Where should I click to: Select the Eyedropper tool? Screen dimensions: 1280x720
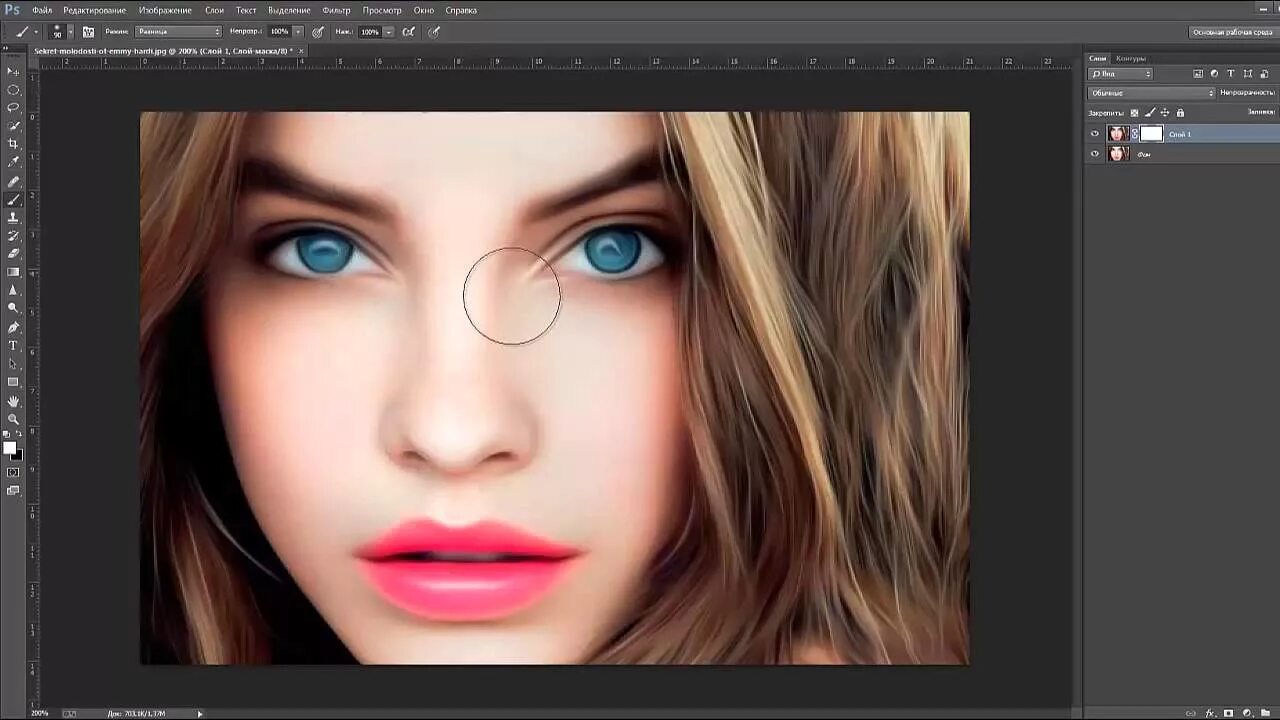pos(13,162)
